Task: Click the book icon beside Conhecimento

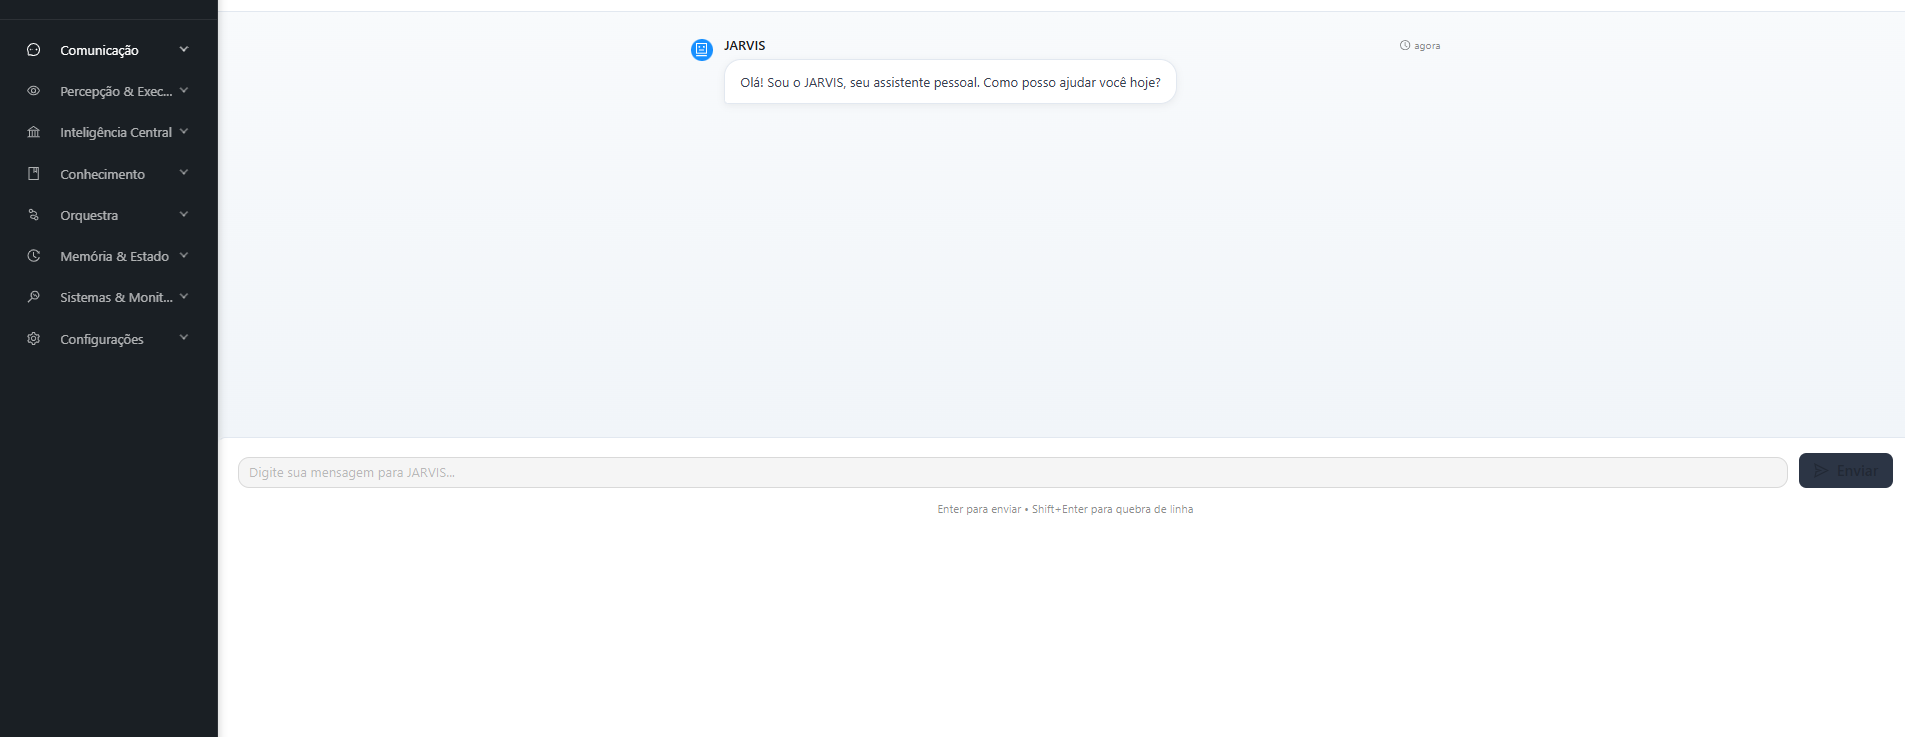Action: click(x=33, y=174)
